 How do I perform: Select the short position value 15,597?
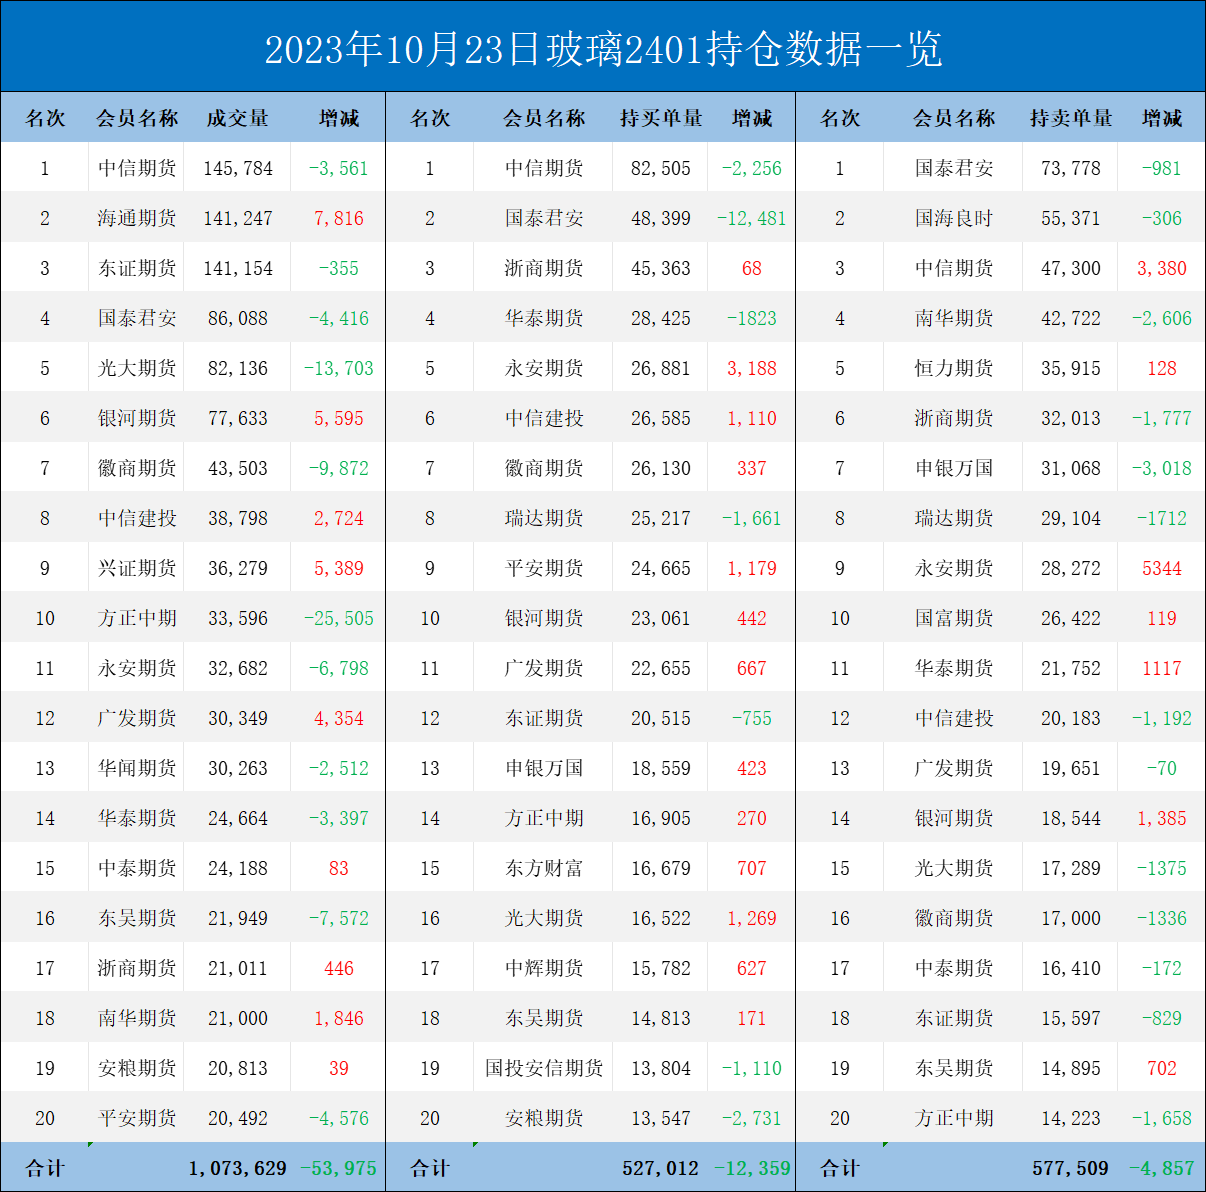(x=1071, y=1018)
